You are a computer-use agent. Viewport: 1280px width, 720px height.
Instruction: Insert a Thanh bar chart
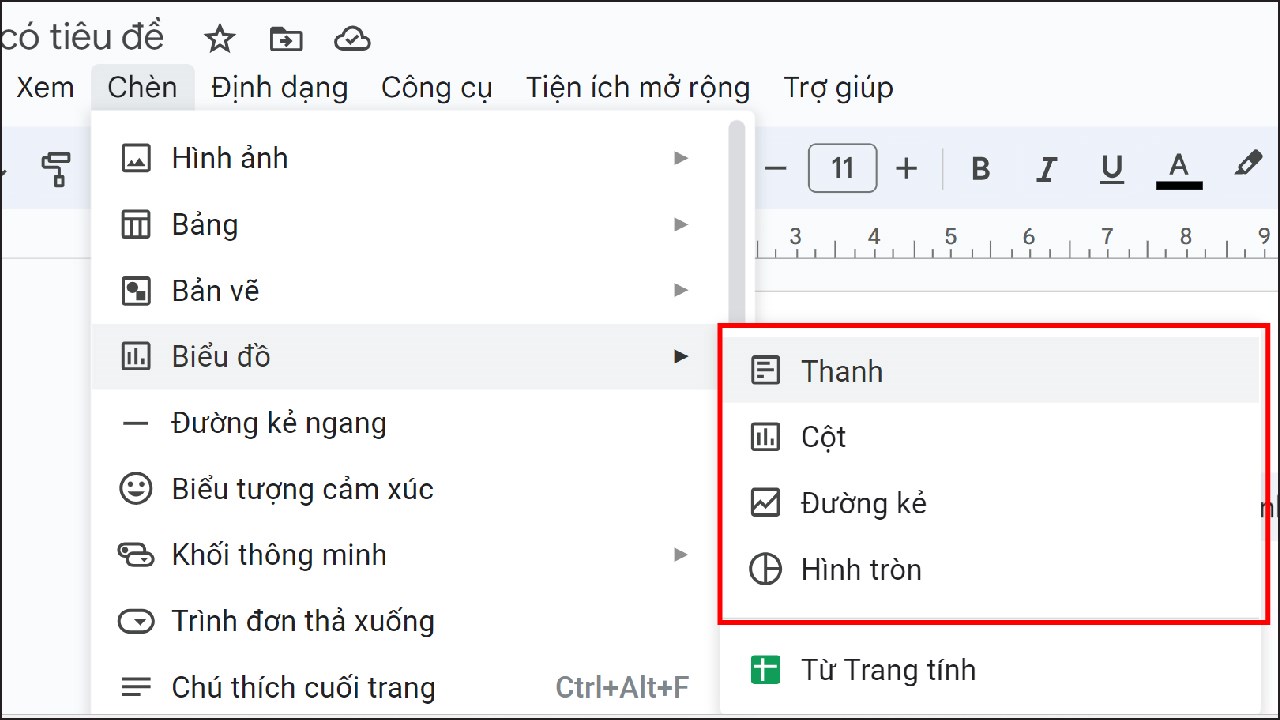point(990,371)
